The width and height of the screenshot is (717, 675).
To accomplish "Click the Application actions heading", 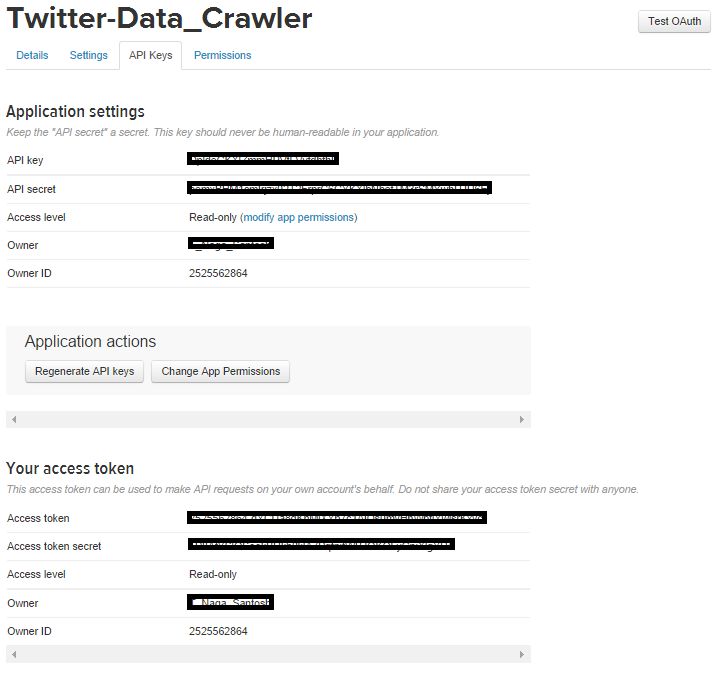I will (x=91, y=342).
